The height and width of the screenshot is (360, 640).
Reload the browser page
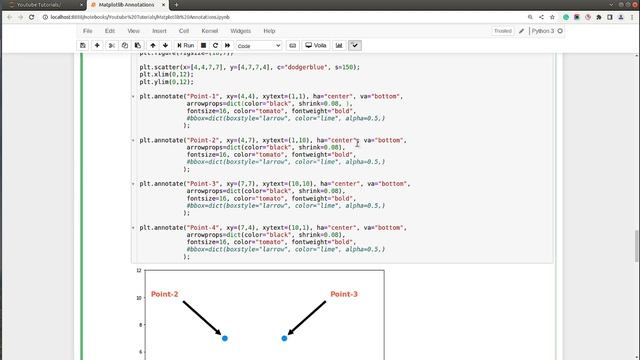coord(31,17)
